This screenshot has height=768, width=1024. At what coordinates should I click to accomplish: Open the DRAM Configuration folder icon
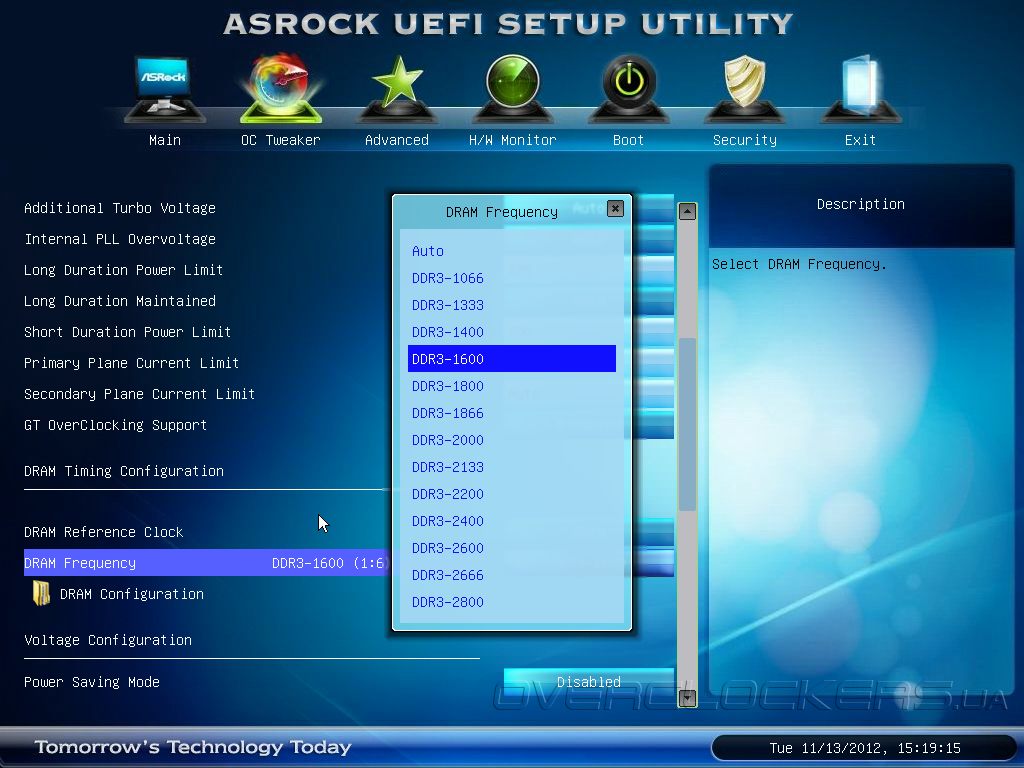coord(42,594)
